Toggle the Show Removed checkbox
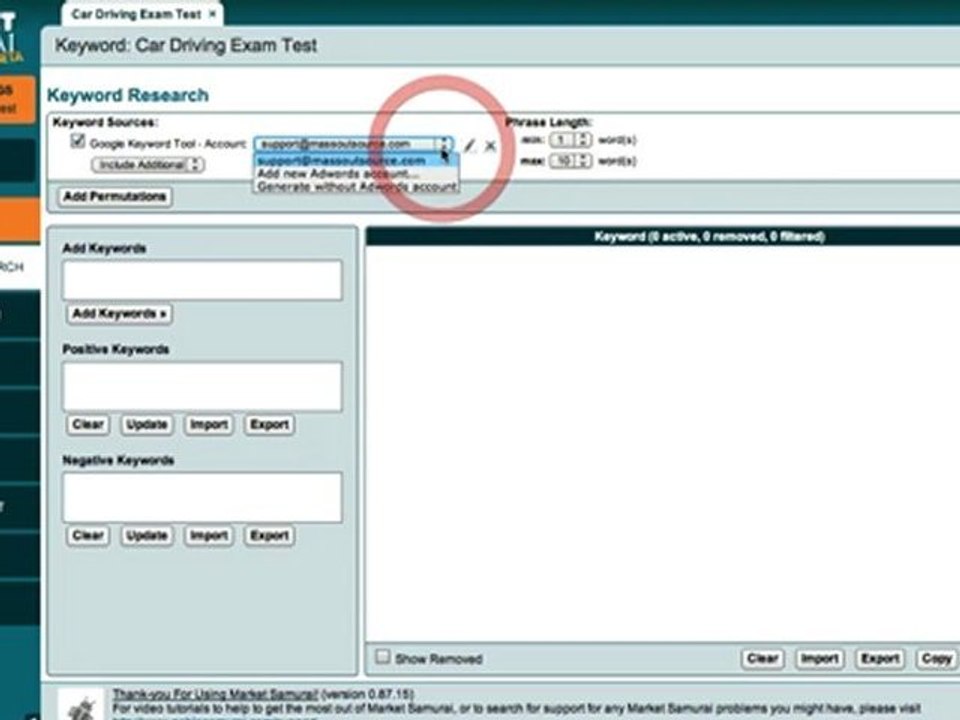 coord(383,657)
